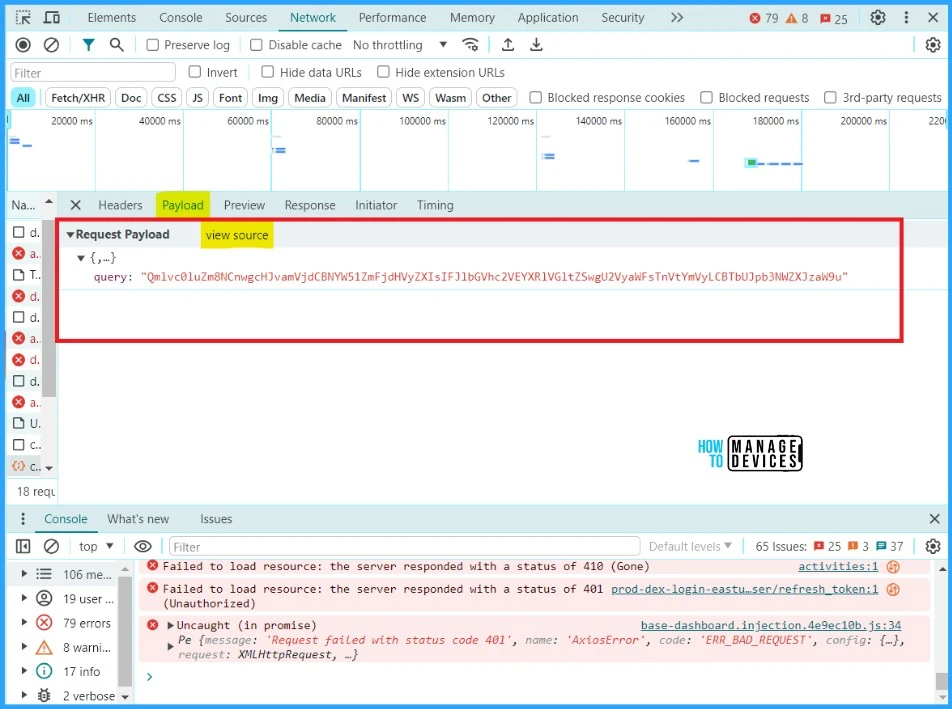The height and width of the screenshot is (709, 952).
Task: Expand the Uncaught (in promise) error
Action: click(x=171, y=625)
